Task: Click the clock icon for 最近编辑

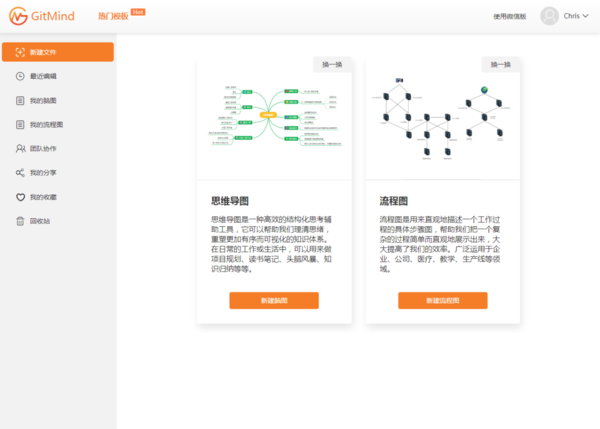Action: point(20,76)
